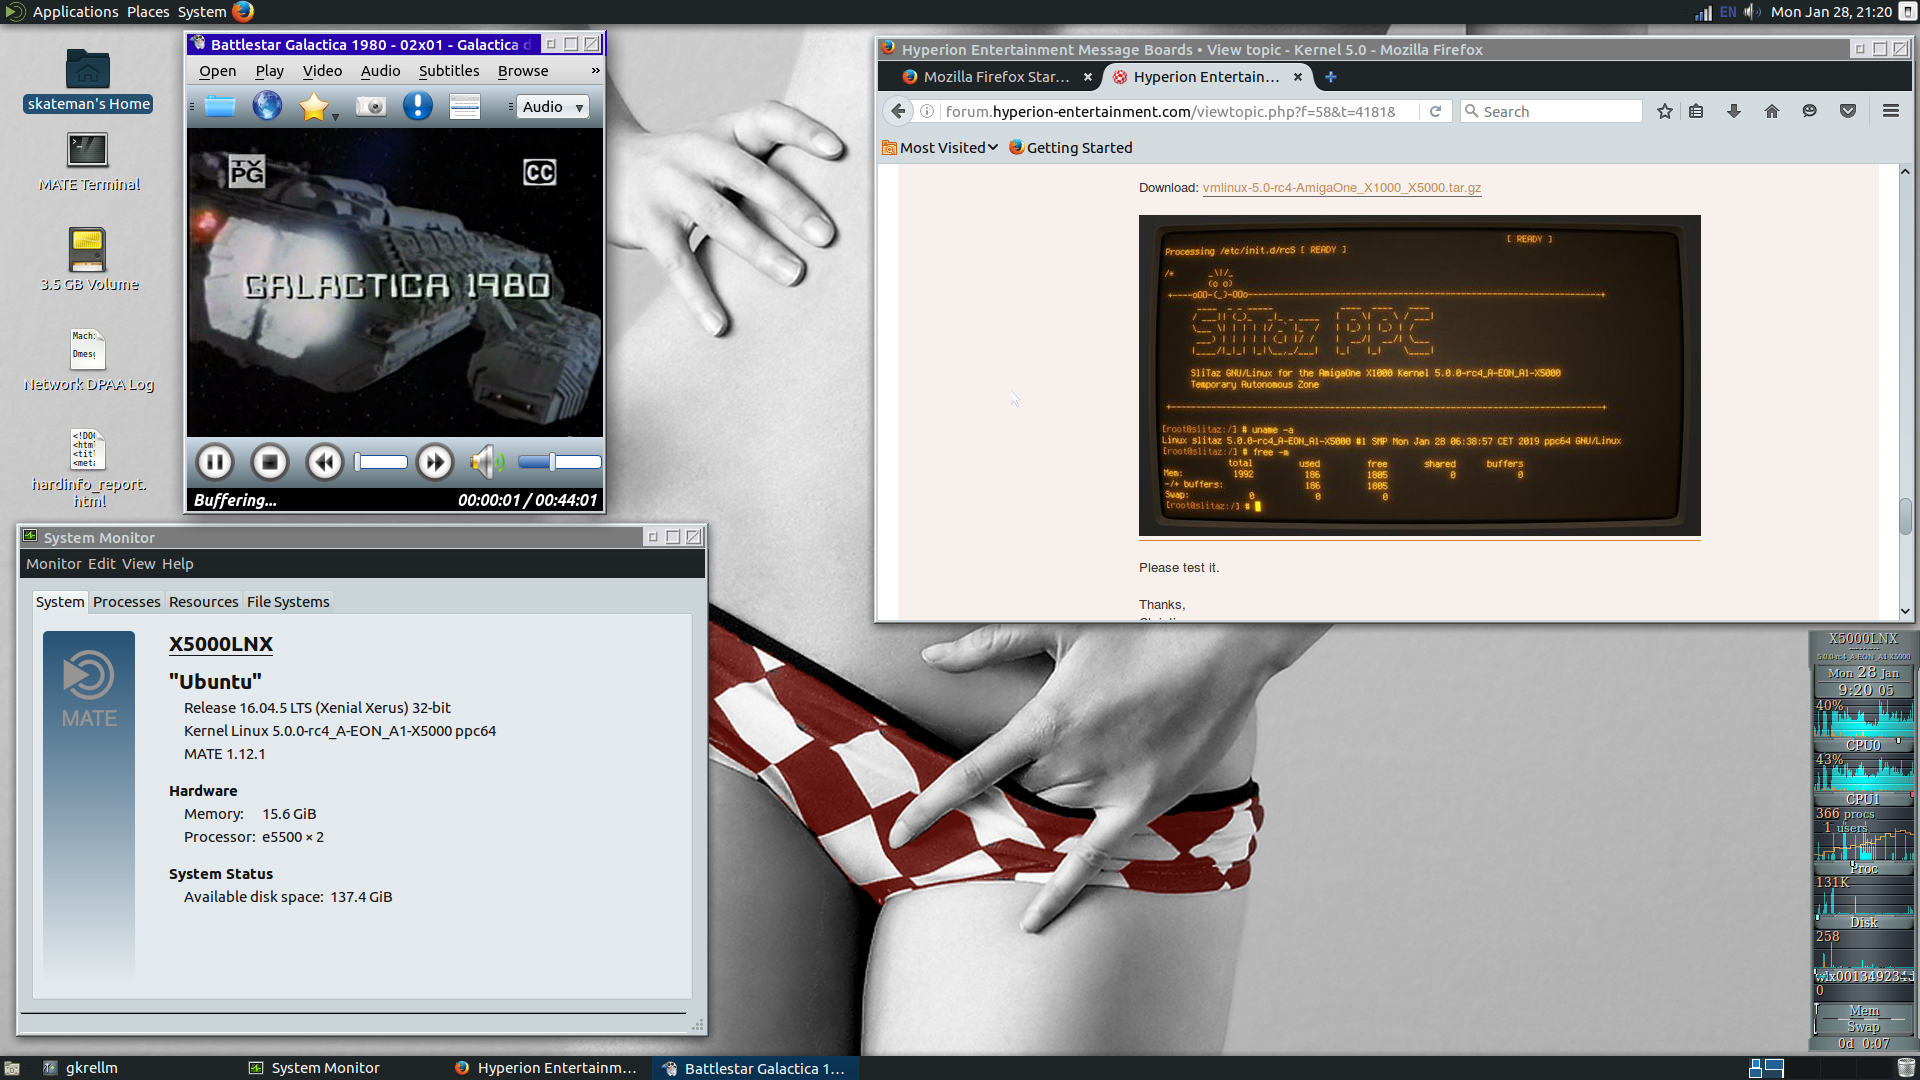Click the stop button in VLC player
This screenshot has width=1920, height=1080.
pos(269,463)
